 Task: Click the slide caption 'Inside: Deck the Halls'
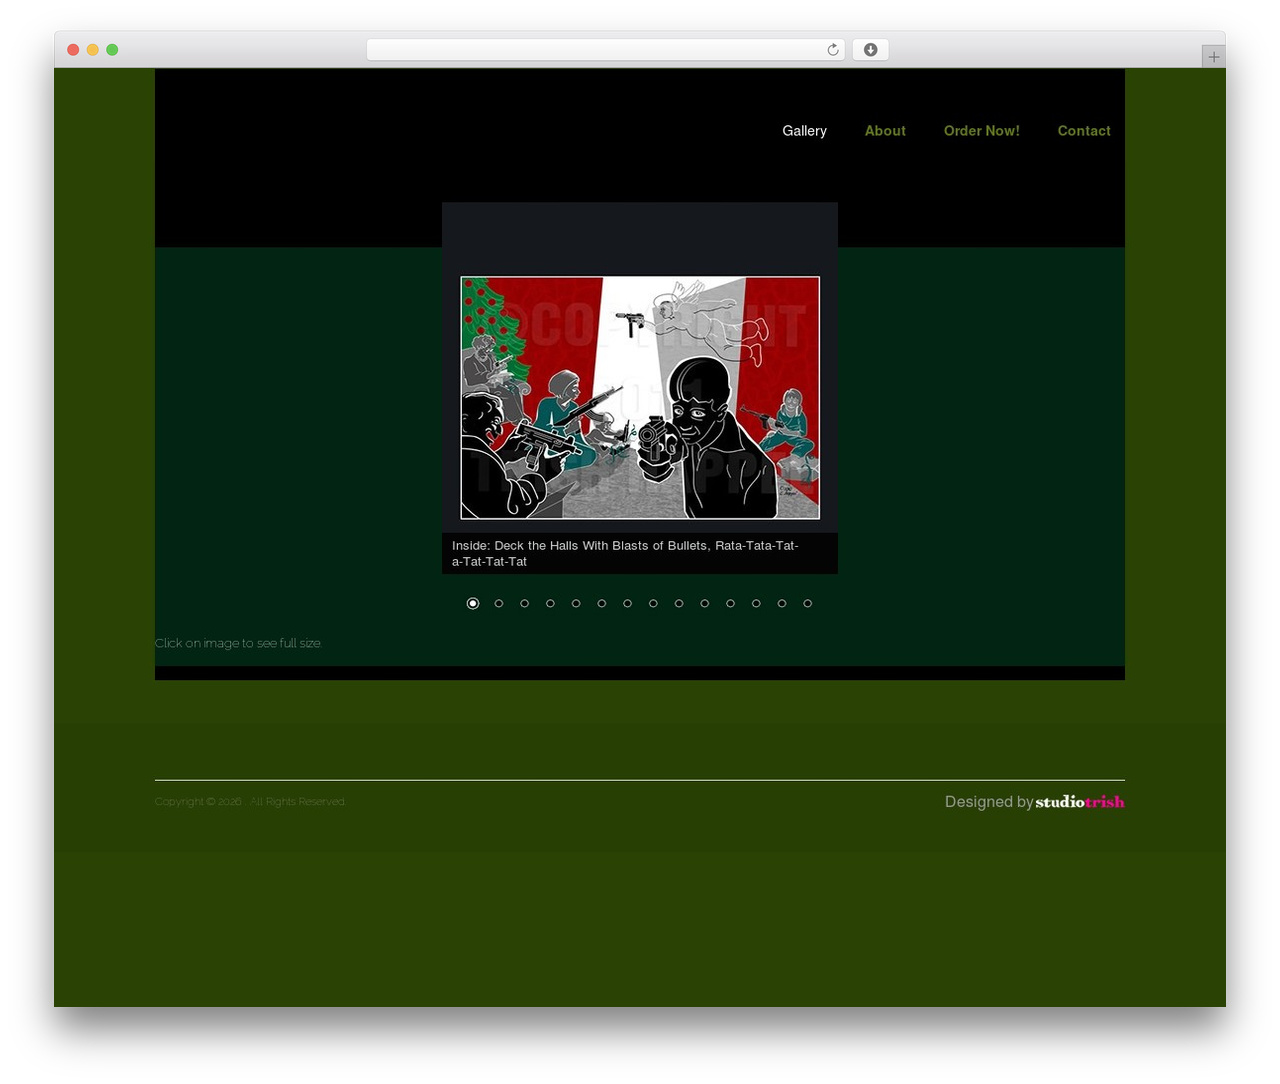[625, 553]
